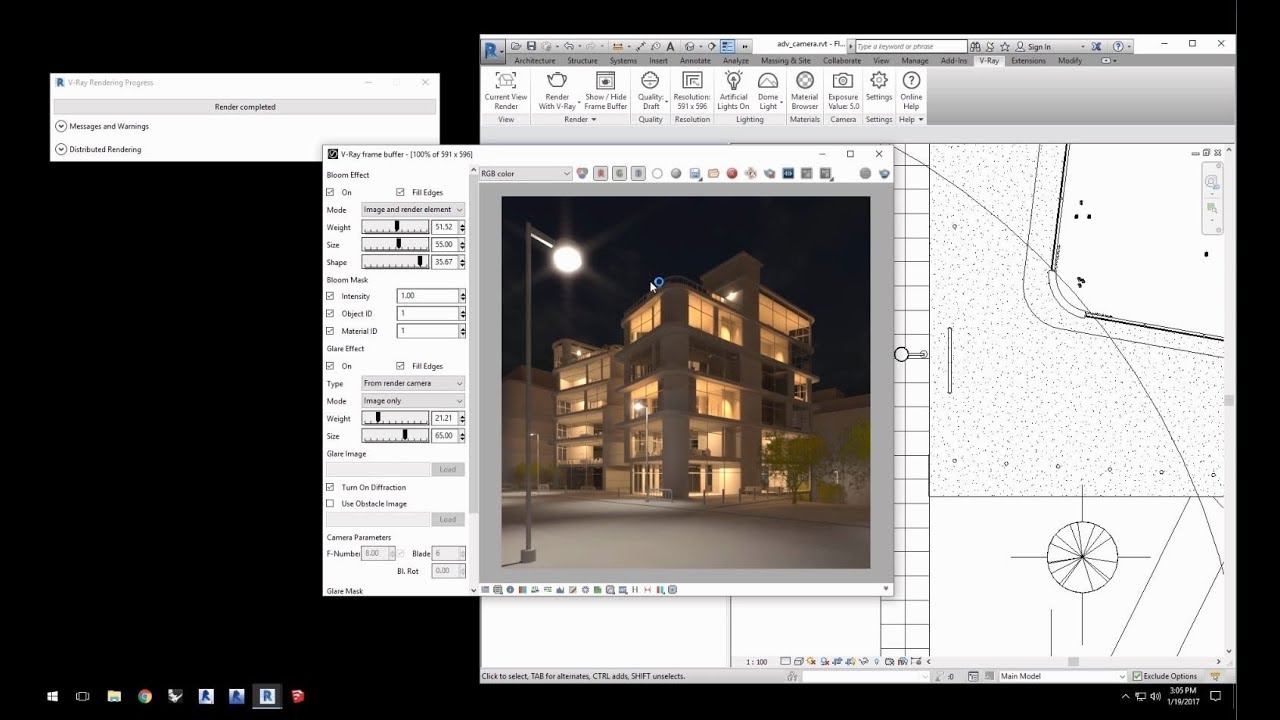Open V-Ray Settings from the ribbon
This screenshot has height=720, width=1280.
click(879, 86)
